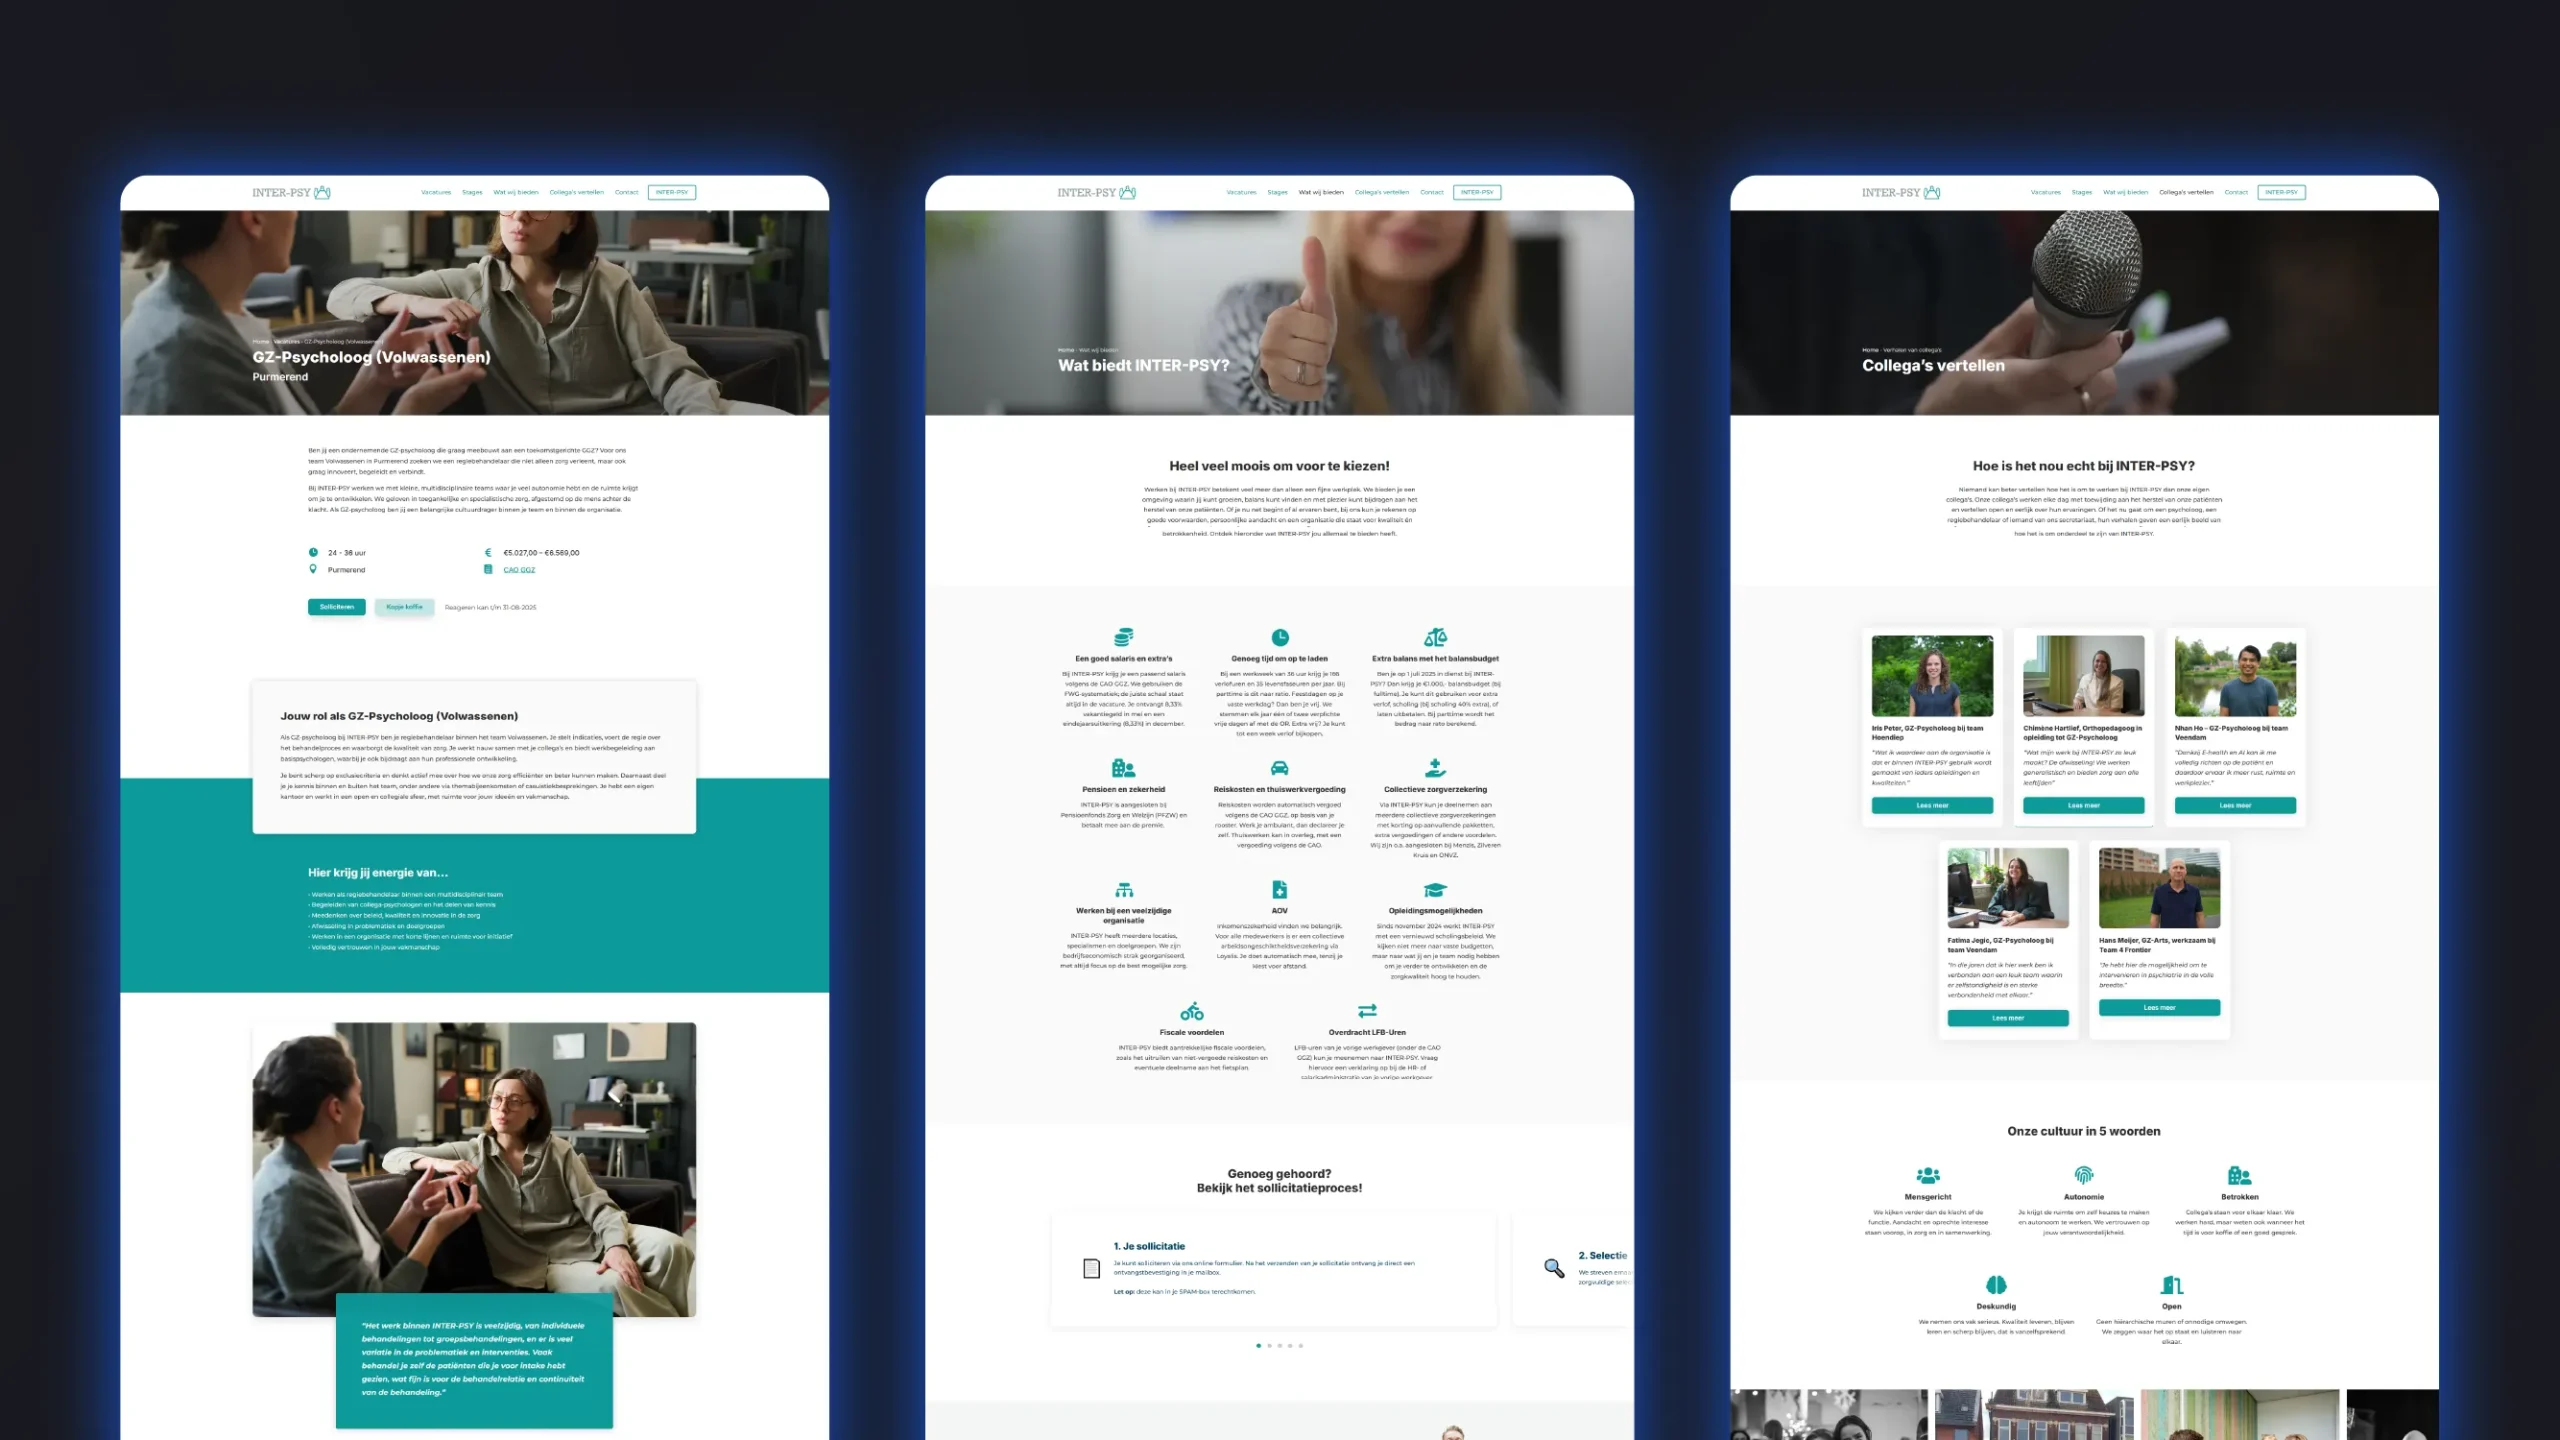Select the second carousel dot under sollicitatieproces

point(1269,1346)
